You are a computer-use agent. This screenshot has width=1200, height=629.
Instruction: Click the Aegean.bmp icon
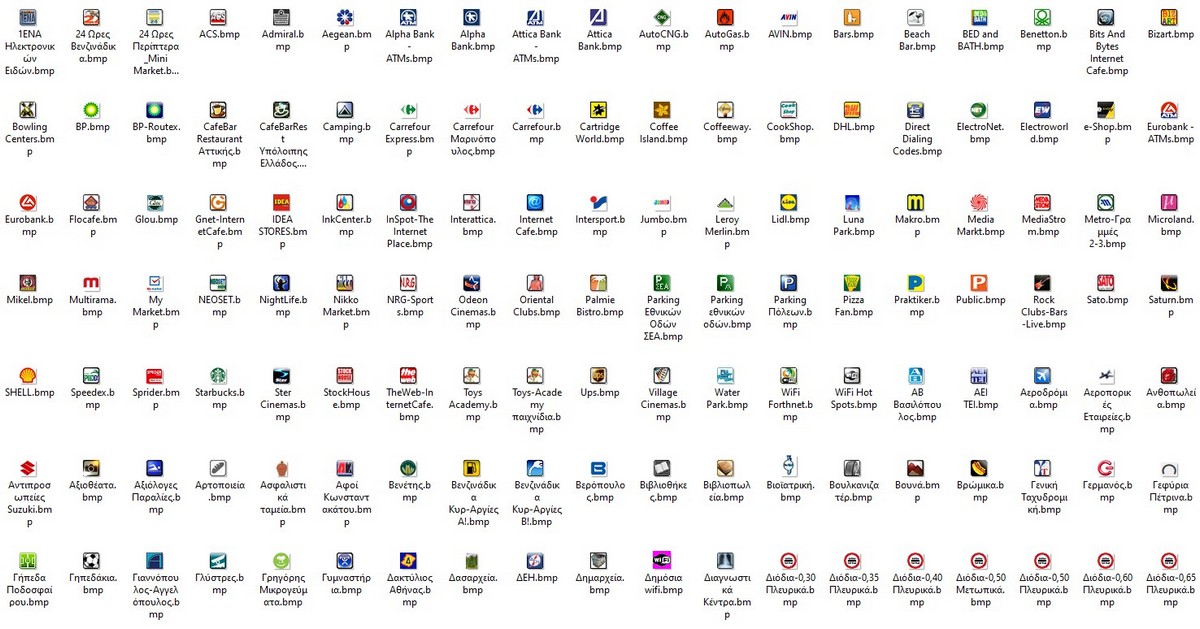tap(345, 17)
